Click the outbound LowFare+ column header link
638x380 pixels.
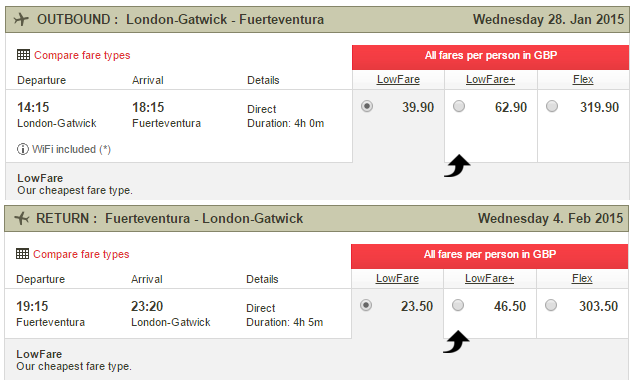(x=490, y=79)
